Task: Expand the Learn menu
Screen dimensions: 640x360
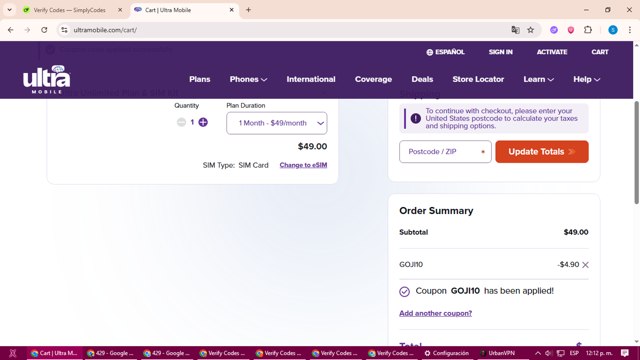Action: pos(538,79)
